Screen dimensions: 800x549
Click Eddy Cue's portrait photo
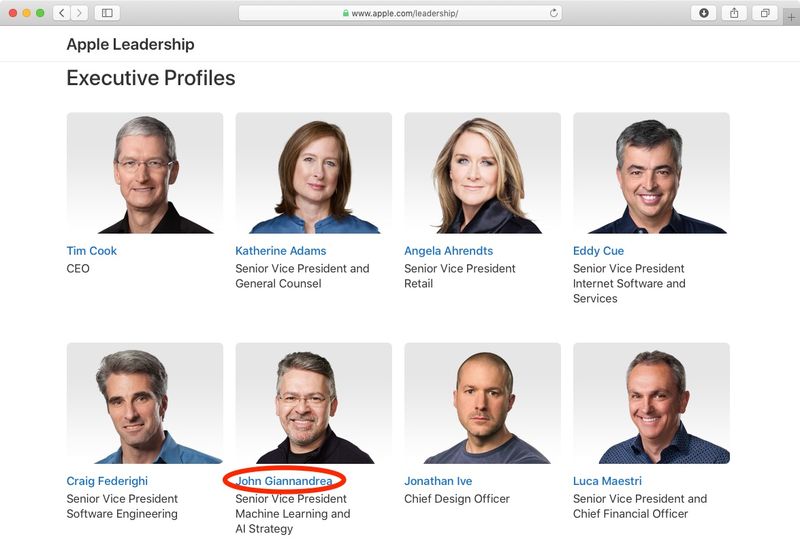point(652,173)
